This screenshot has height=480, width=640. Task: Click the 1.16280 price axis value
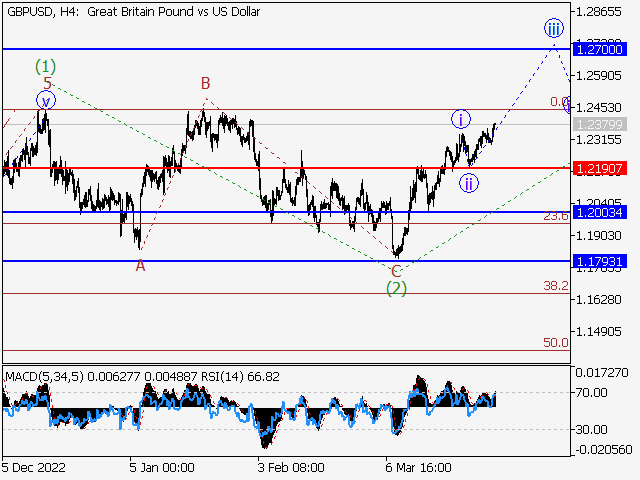598,300
